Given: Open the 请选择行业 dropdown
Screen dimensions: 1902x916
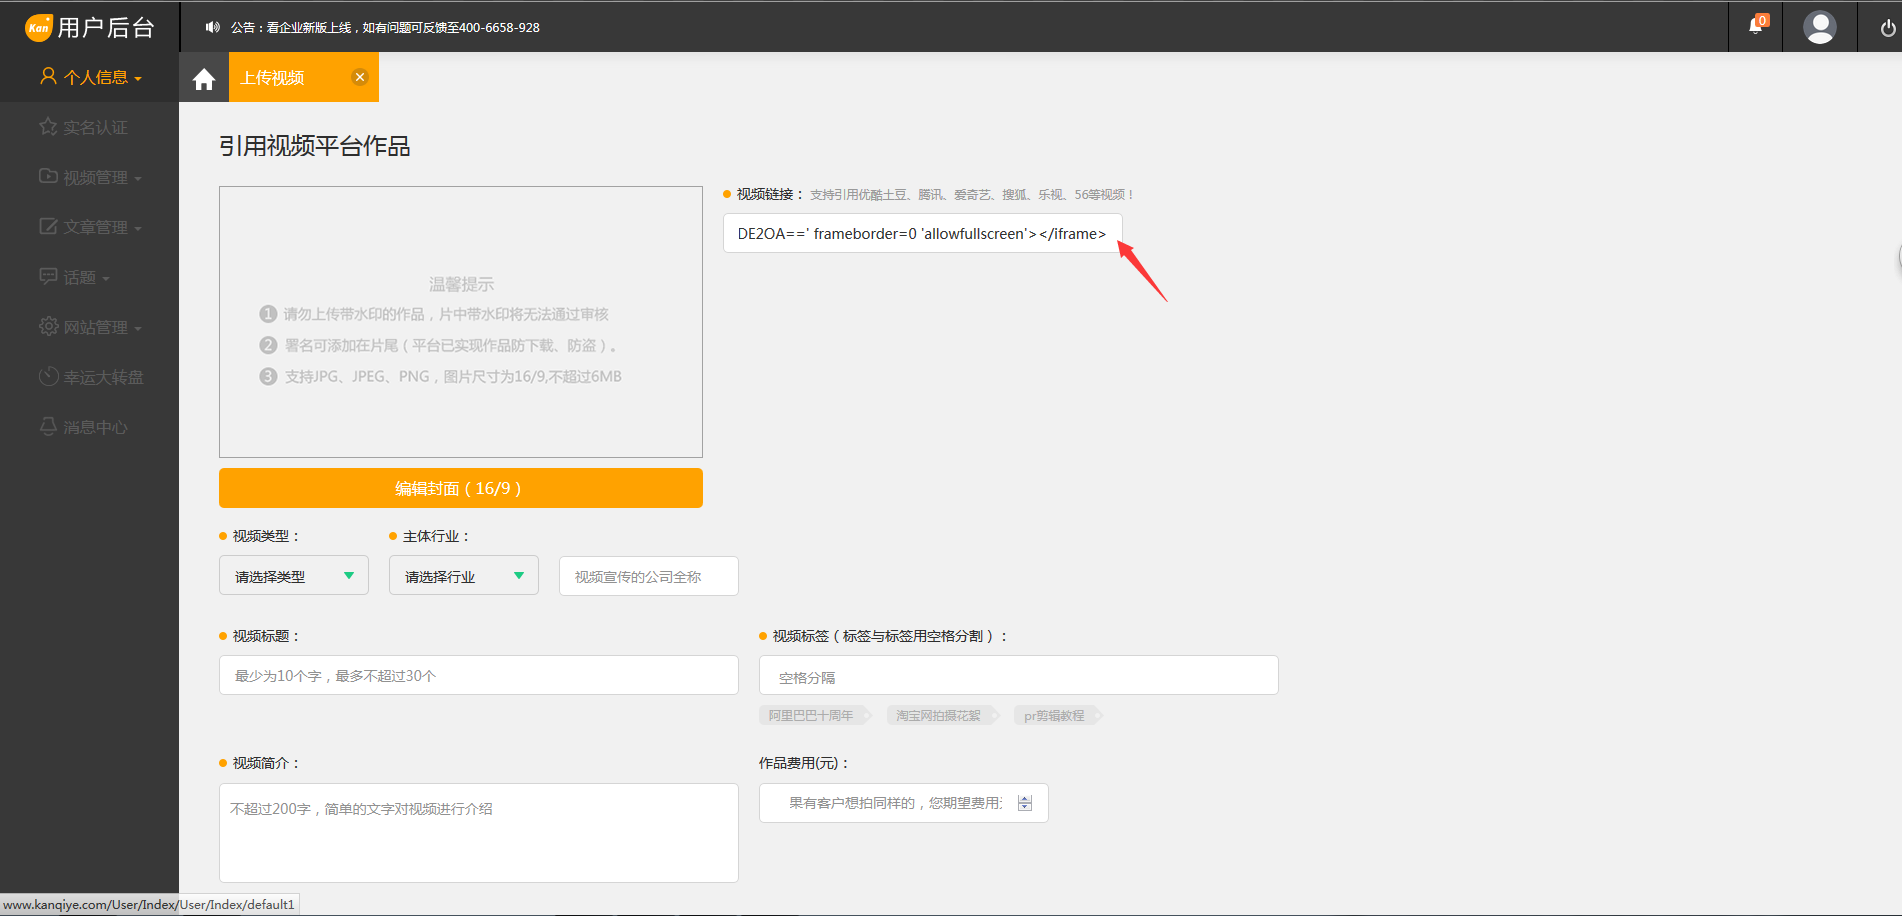Looking at the screenshot, I should [463, 576].
